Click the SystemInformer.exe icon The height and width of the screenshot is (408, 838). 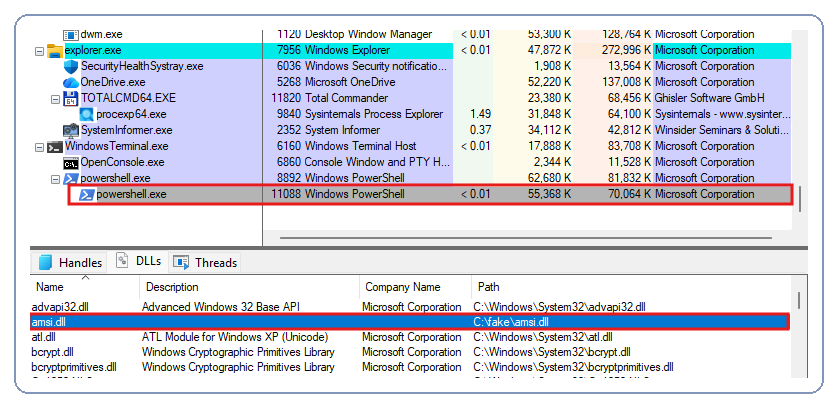click(x=71, y=130)
